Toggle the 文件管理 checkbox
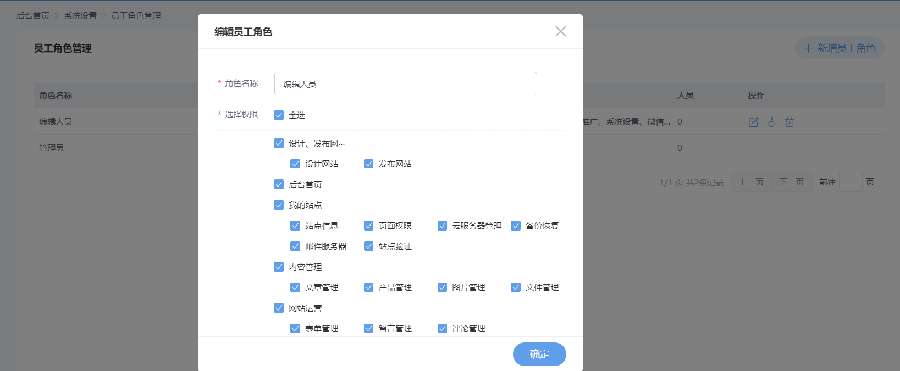The height and width of the screenshot is (371, 900). 515,287
